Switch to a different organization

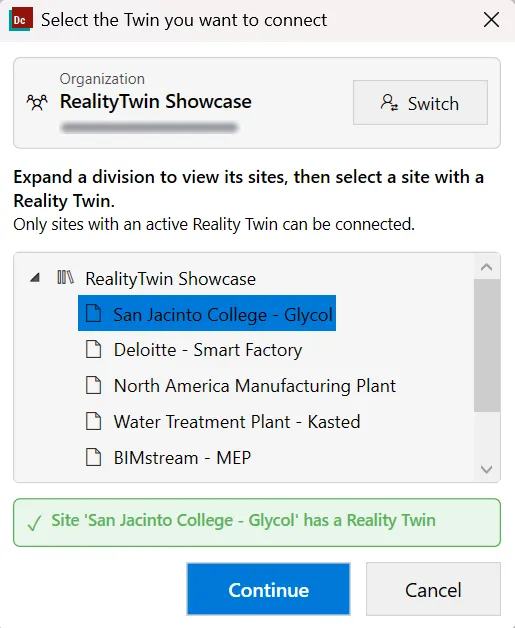click(x=420, y=103)
